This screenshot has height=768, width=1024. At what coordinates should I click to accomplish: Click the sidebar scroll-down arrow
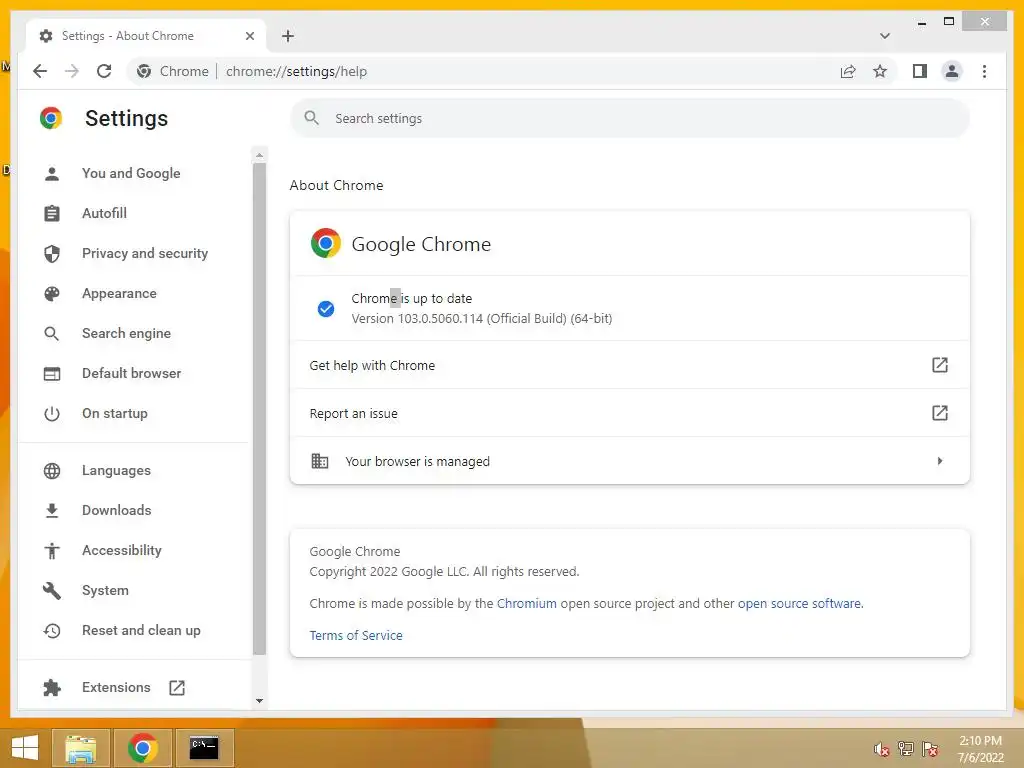tap(259, 701)
